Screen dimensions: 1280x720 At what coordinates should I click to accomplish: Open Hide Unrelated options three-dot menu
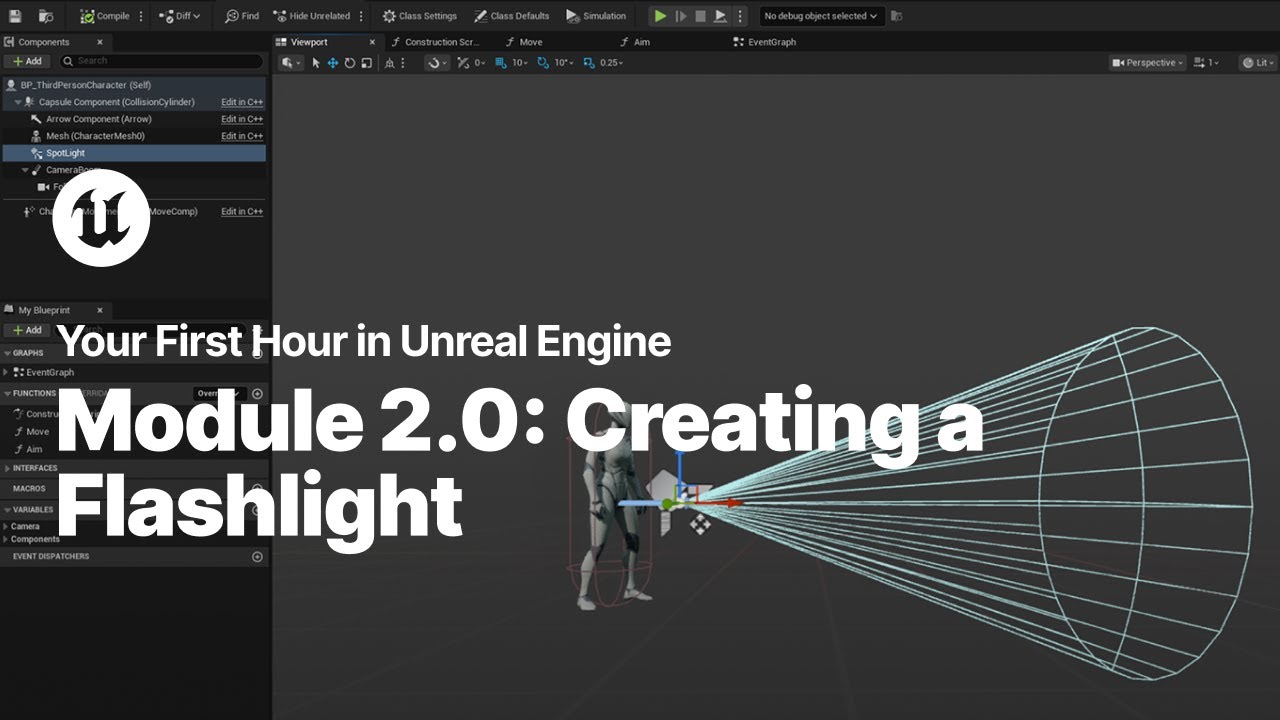click(361, 16)
